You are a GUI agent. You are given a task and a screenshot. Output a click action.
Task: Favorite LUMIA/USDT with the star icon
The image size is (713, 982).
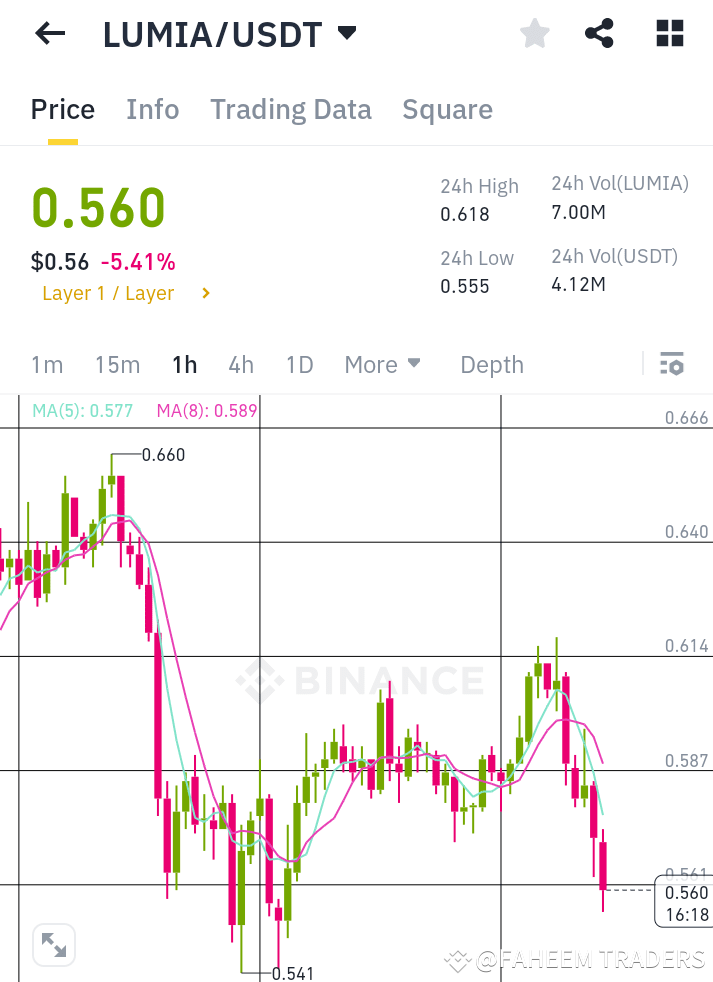(534, 33)
